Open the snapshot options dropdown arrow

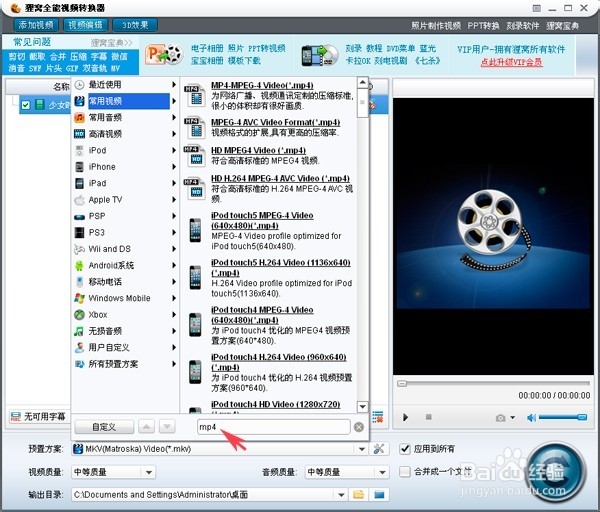[x=512, y=418]
